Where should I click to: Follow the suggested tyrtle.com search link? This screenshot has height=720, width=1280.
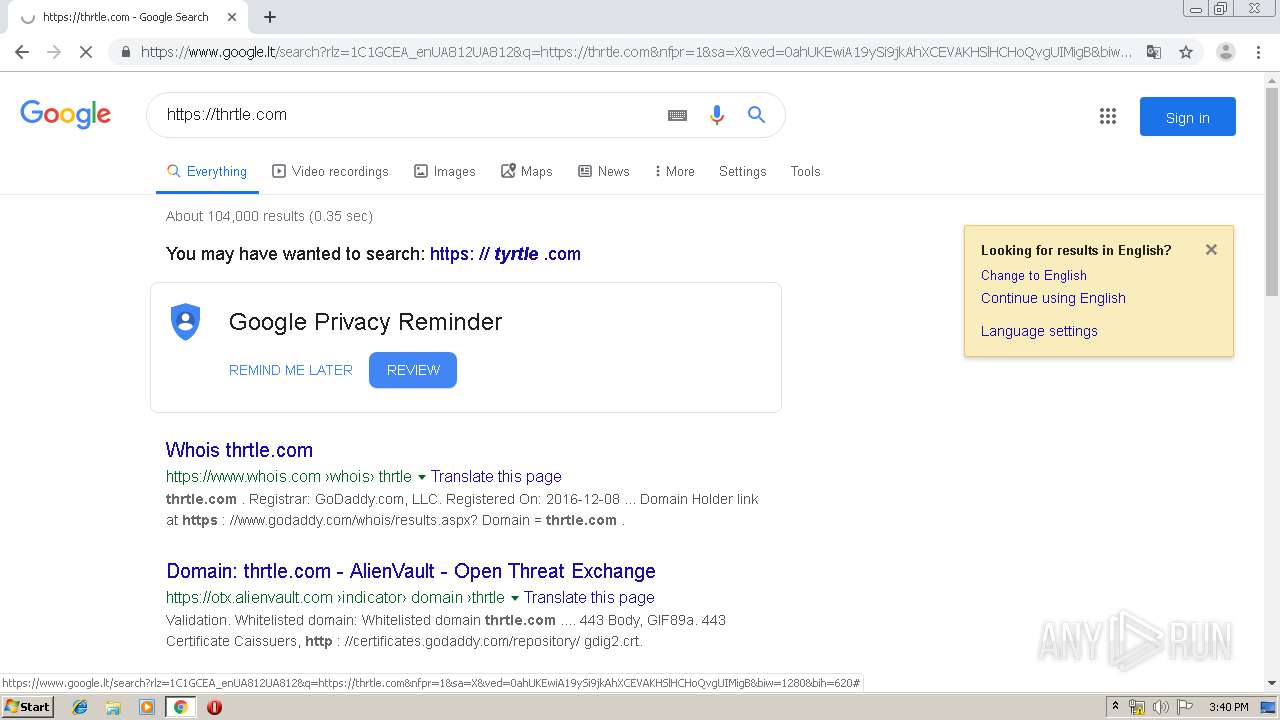pos(505,254)
